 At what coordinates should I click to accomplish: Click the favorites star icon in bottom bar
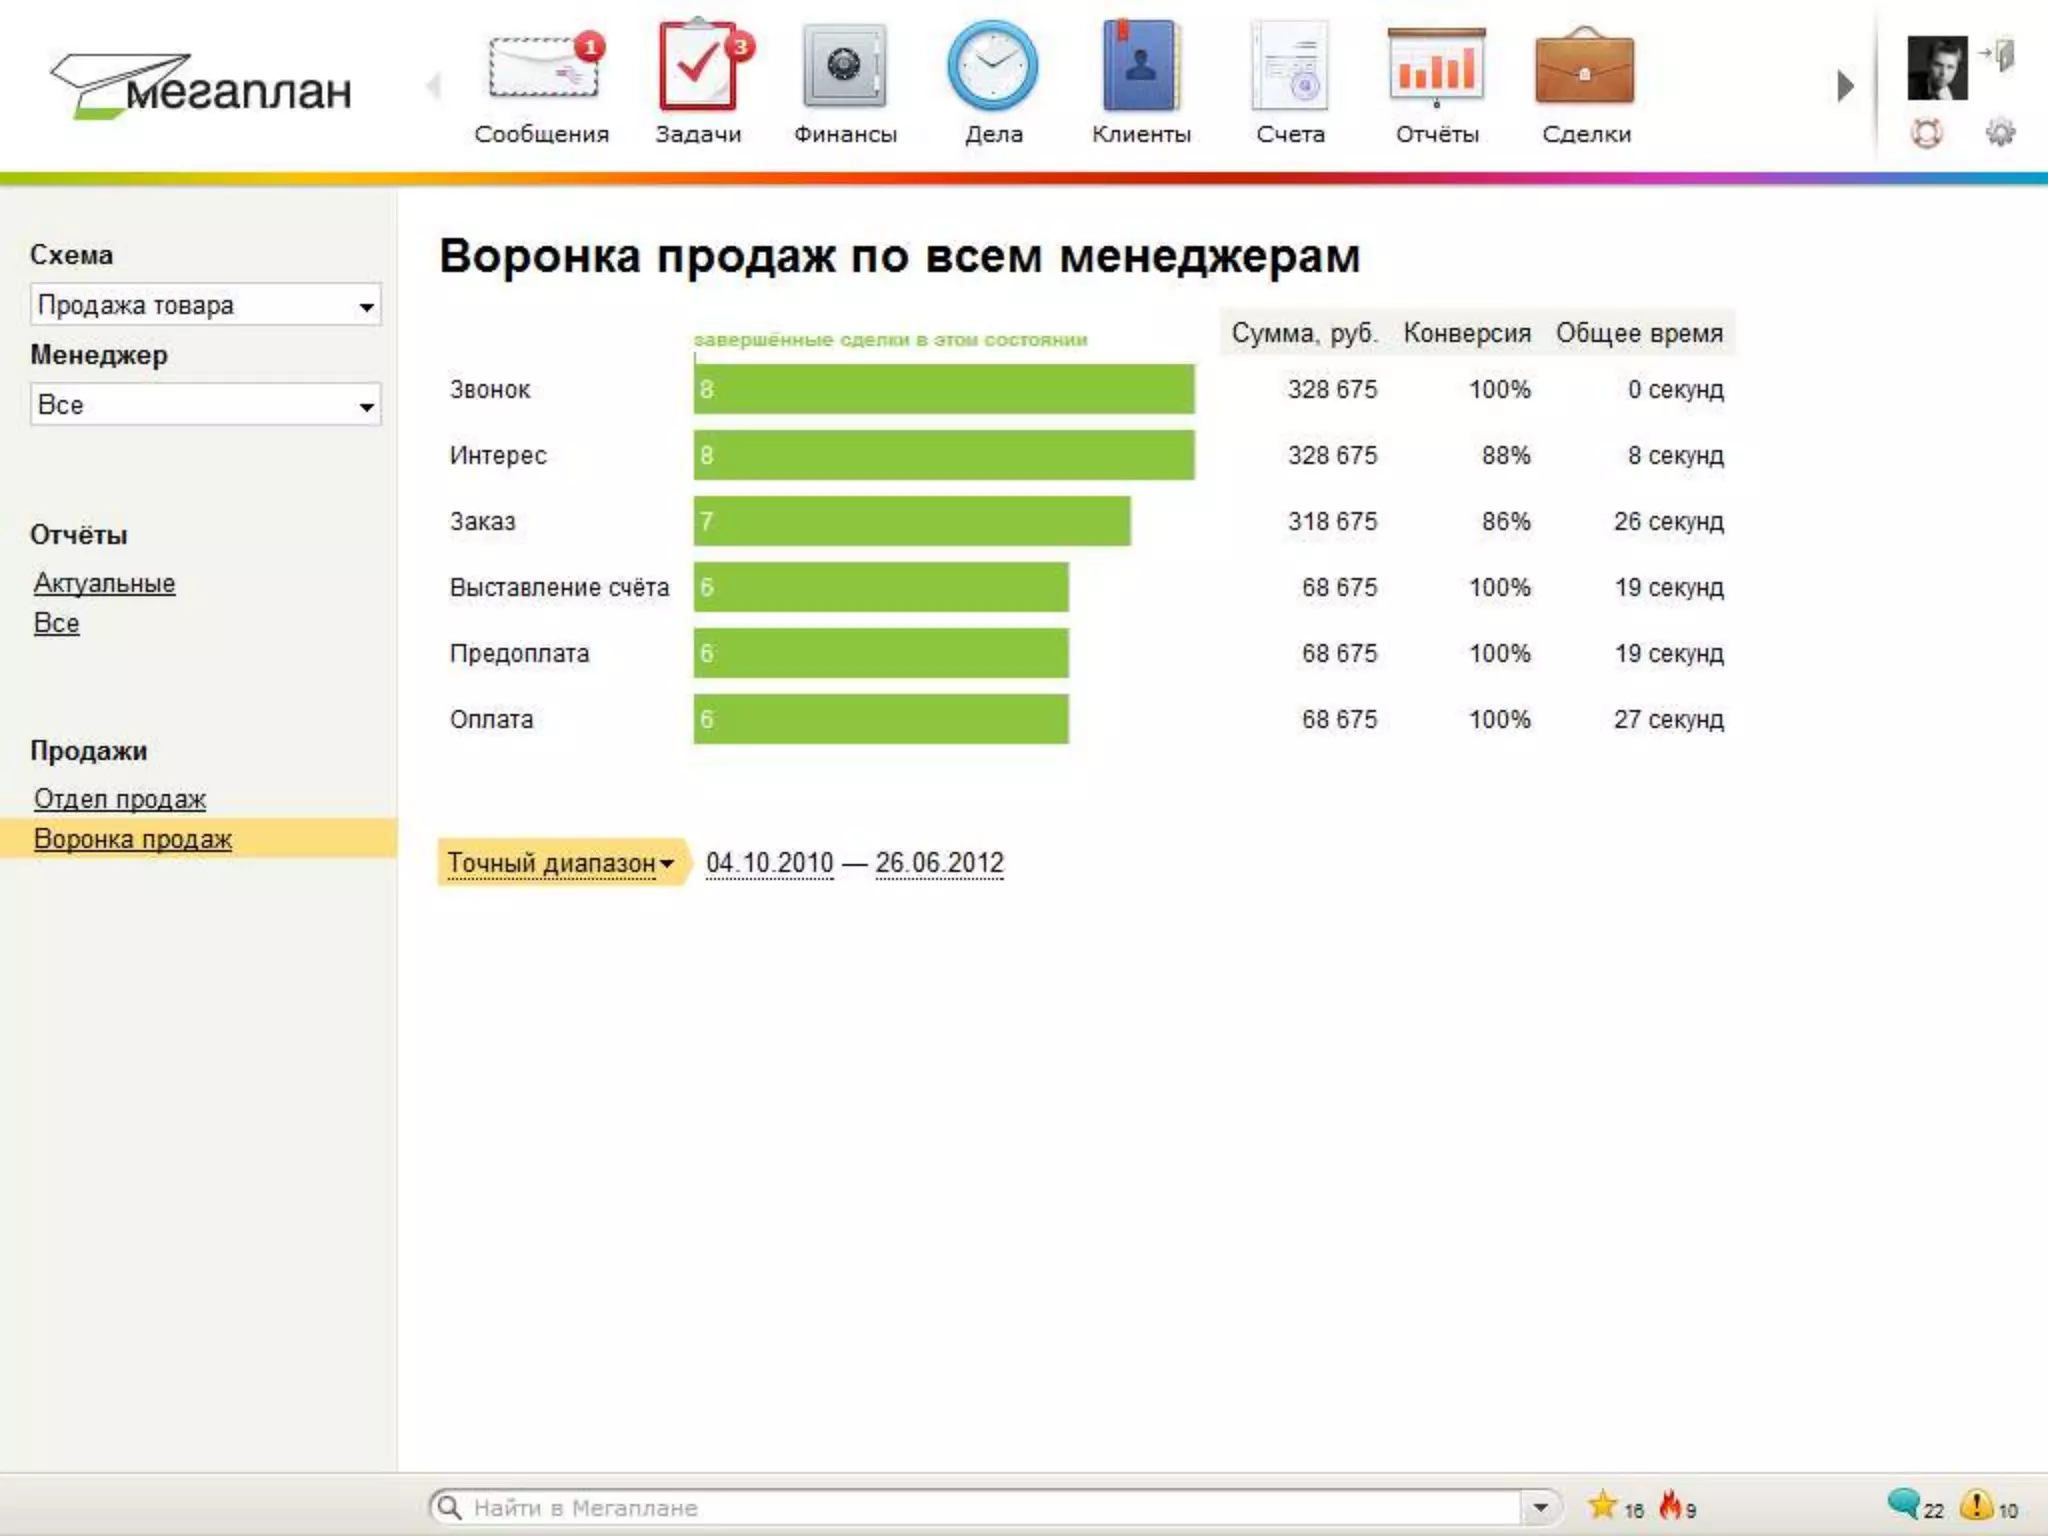1603,1505
